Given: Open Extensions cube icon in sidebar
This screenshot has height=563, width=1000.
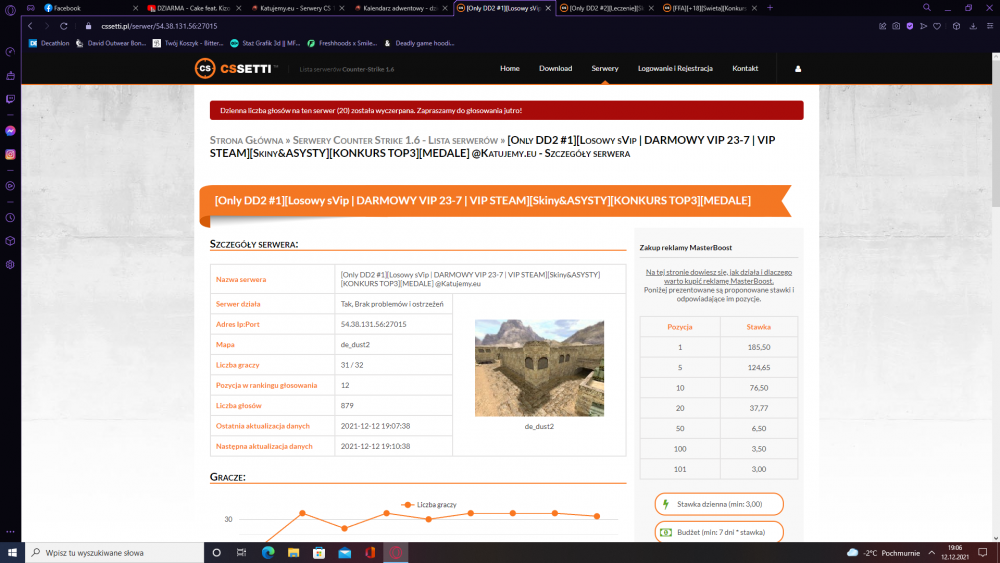Looking at the screenshot, I should point(10,241).
